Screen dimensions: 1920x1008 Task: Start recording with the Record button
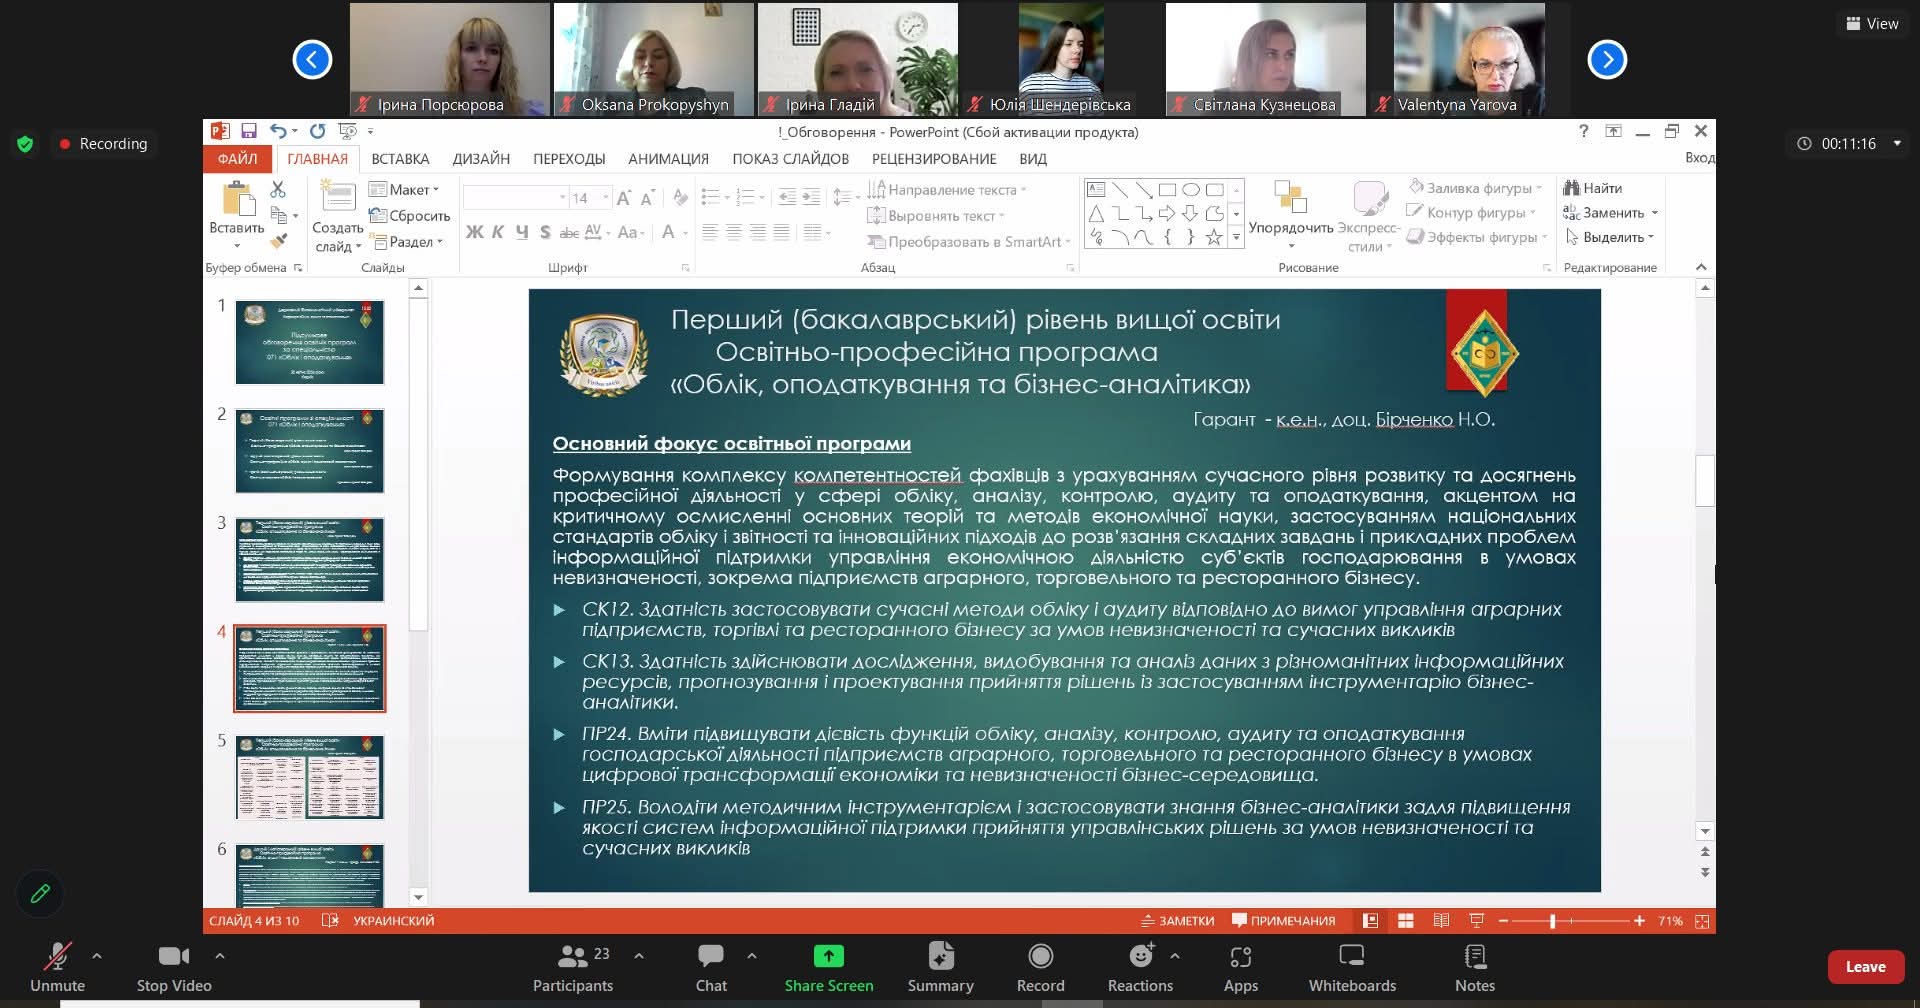tap(1040, 967)
